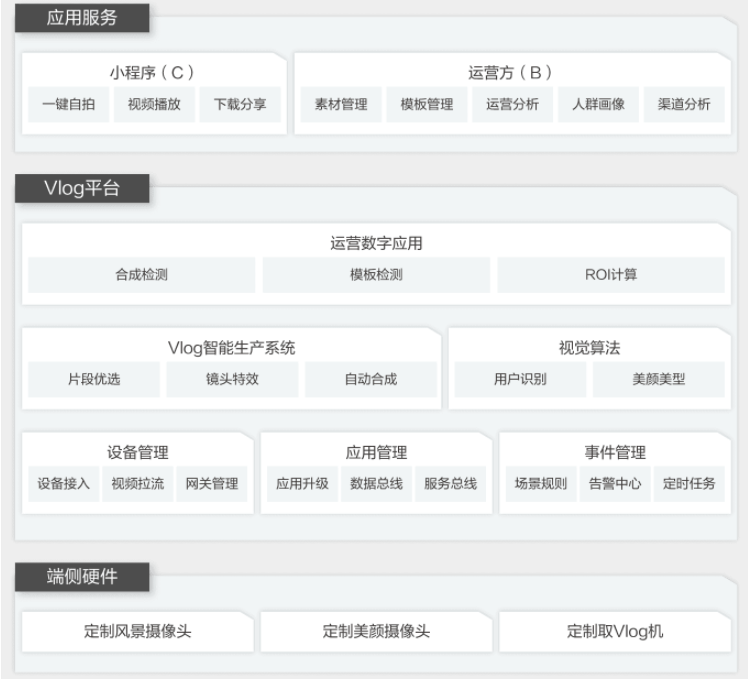
Task: Open the 美颜美型 box
Action: click(x=659, y=379)
